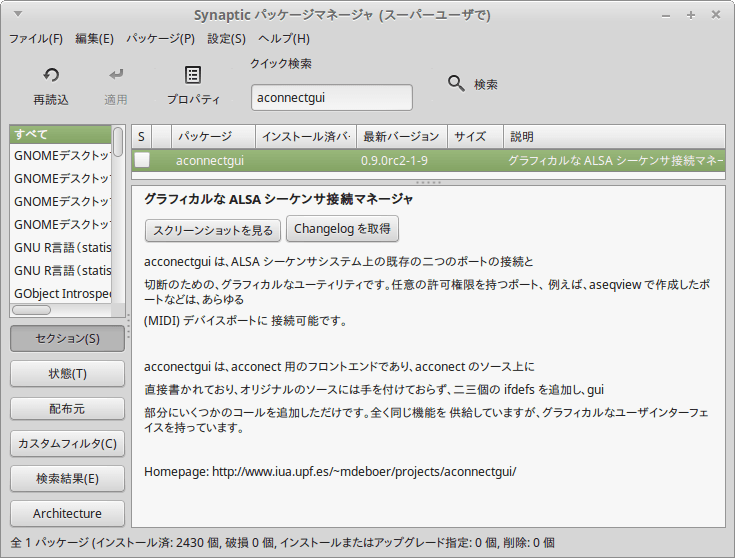The image size is (735, 558).
Task: Open the 設定(S) menu
Action: click(226, 38)
